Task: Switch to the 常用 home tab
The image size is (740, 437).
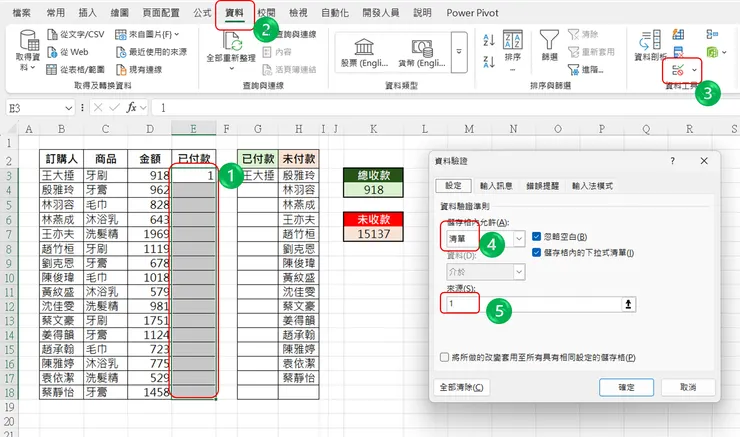Action: 56,13
